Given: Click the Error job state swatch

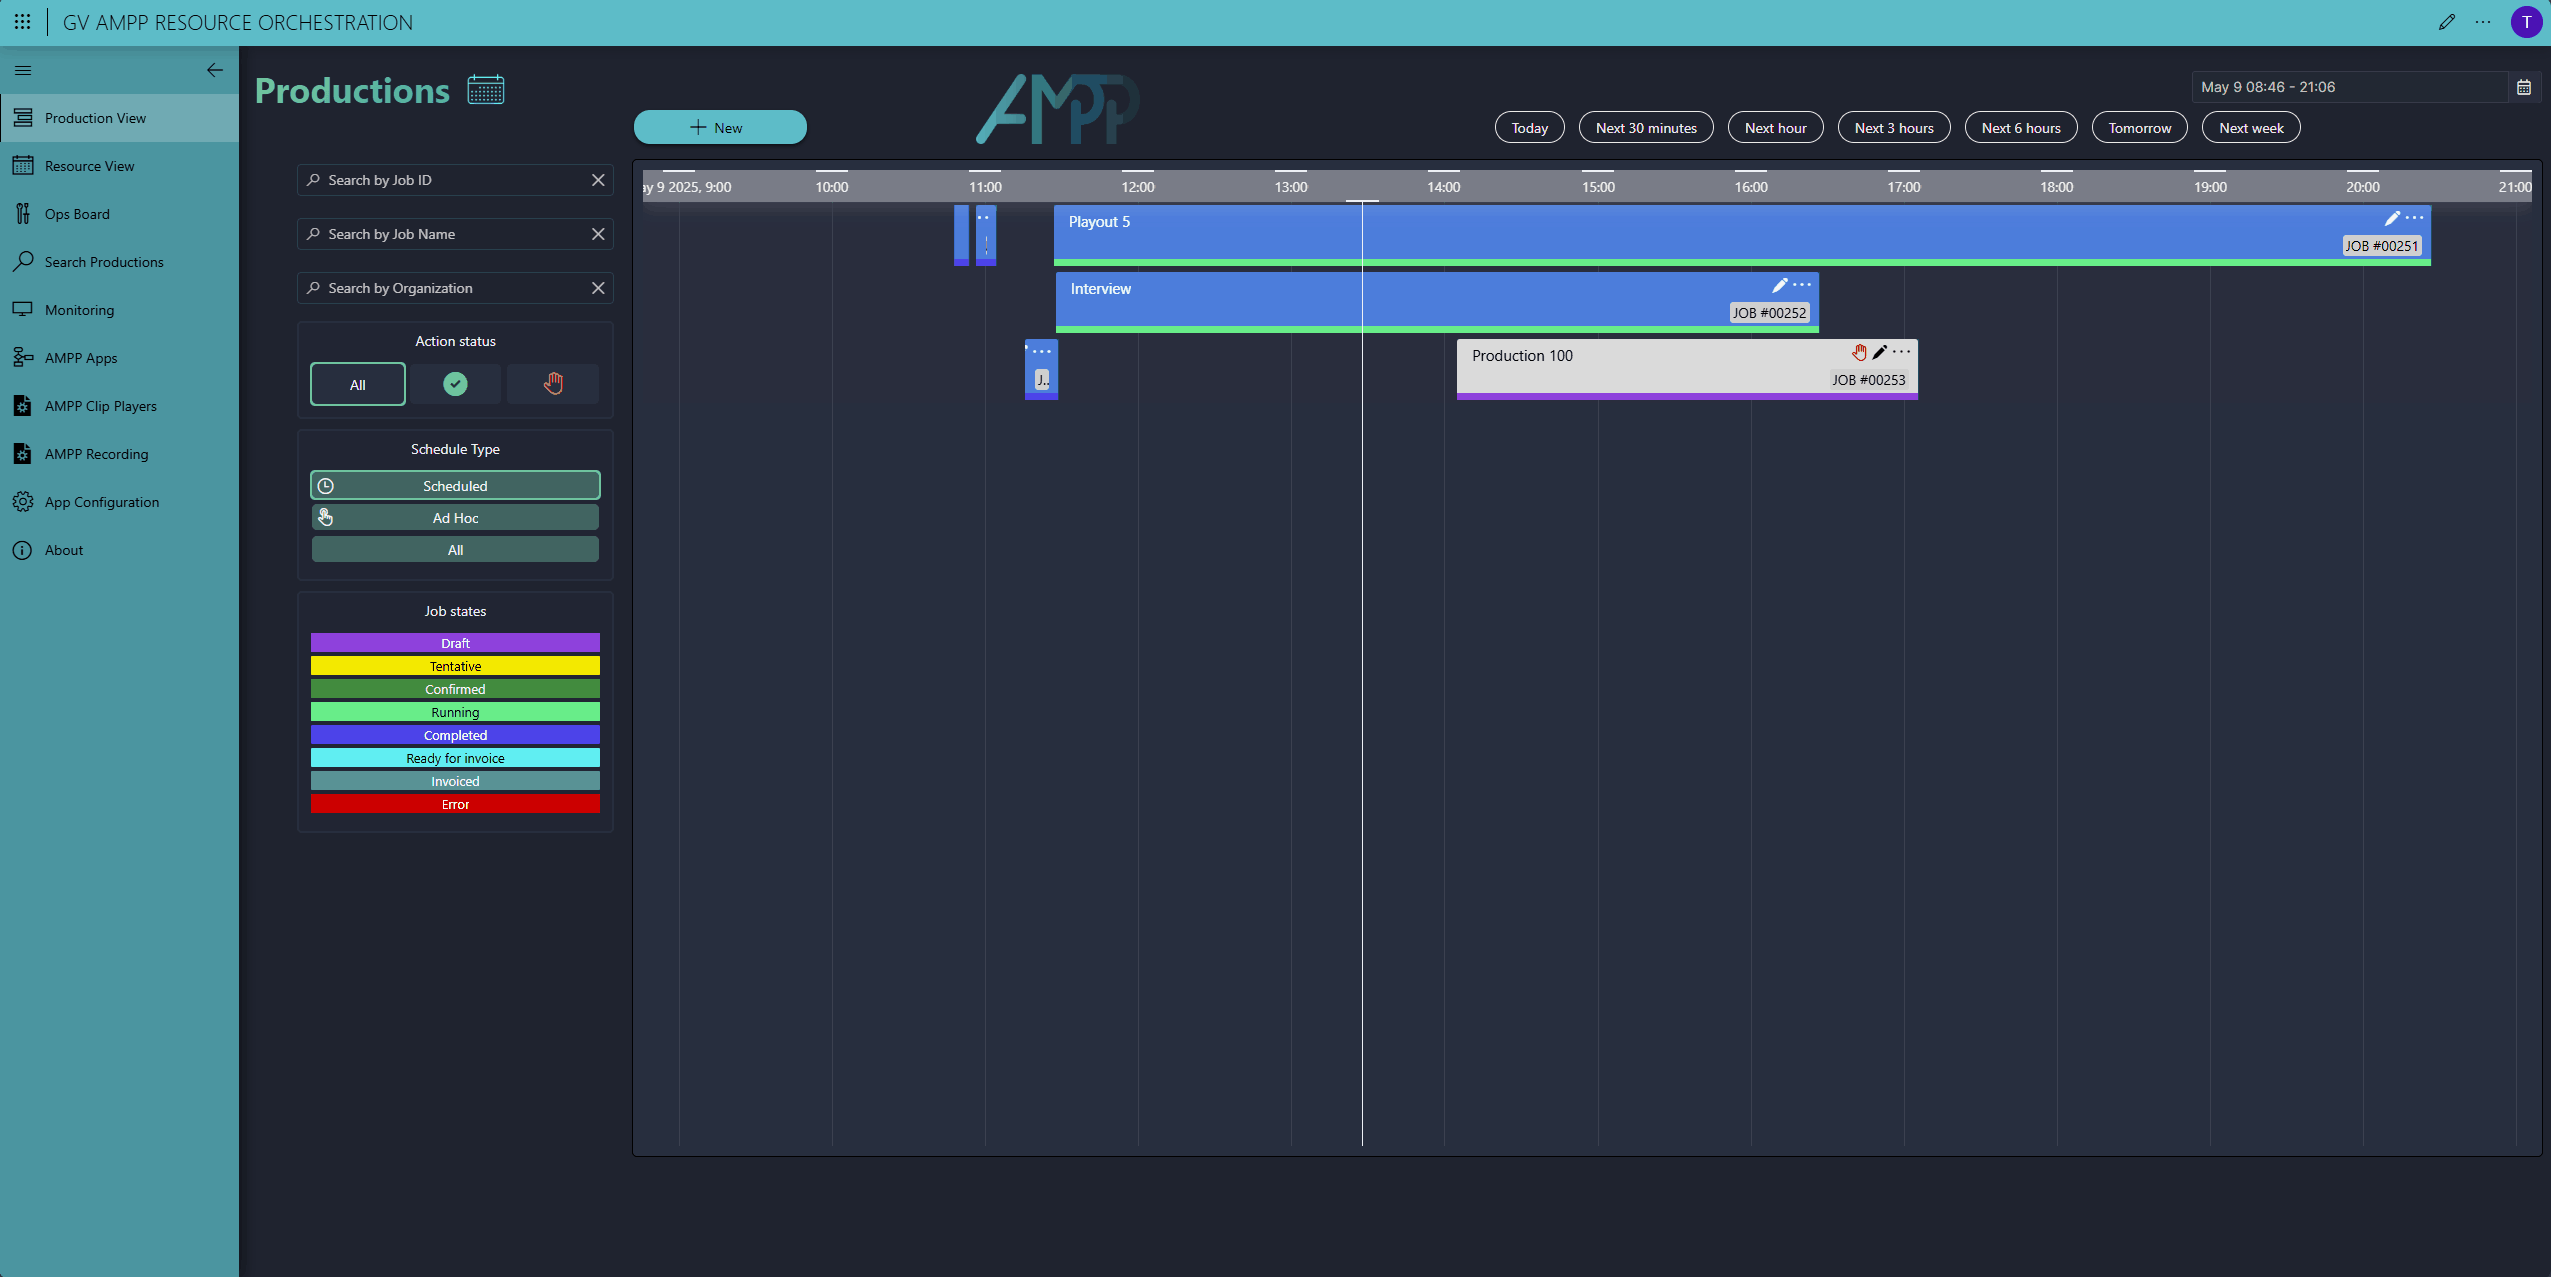Looking at the screenshot, I should click(455, 804).
